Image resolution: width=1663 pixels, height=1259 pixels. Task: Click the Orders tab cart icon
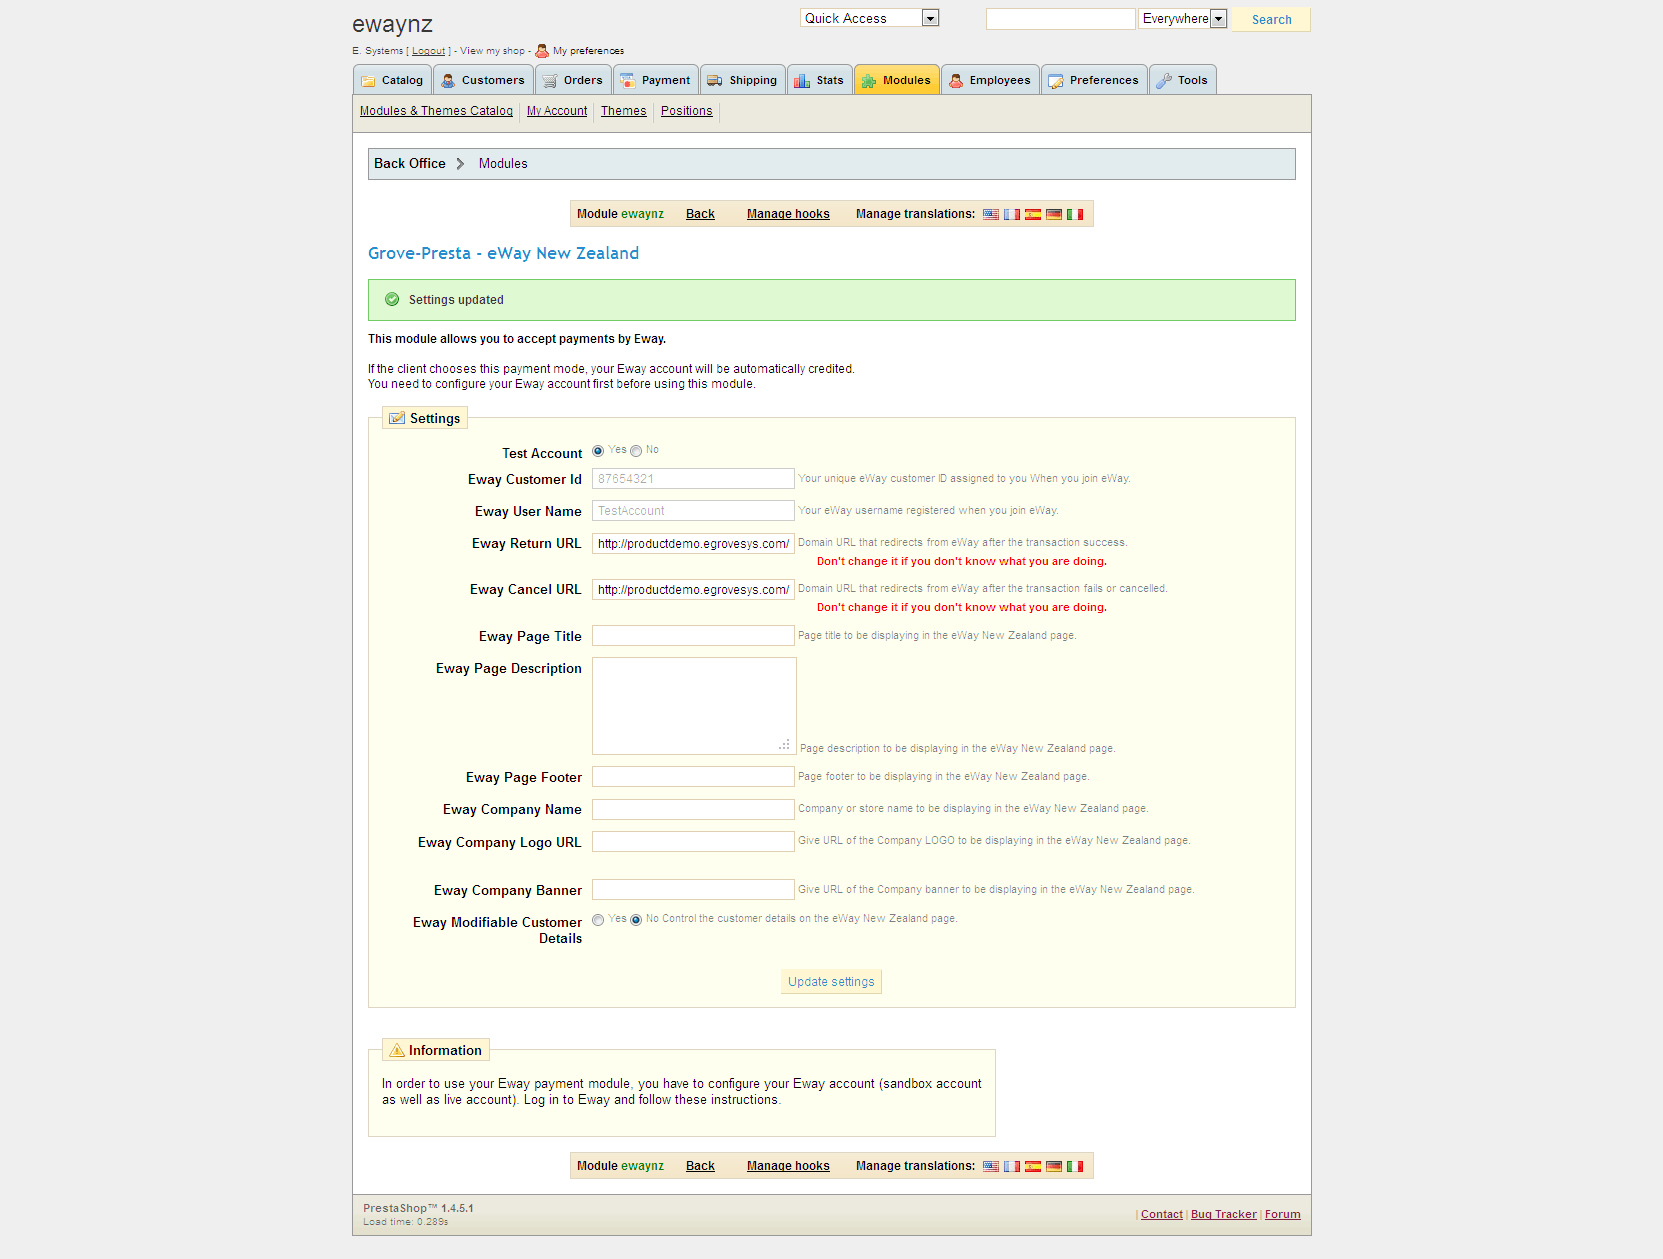pos(550,81)
